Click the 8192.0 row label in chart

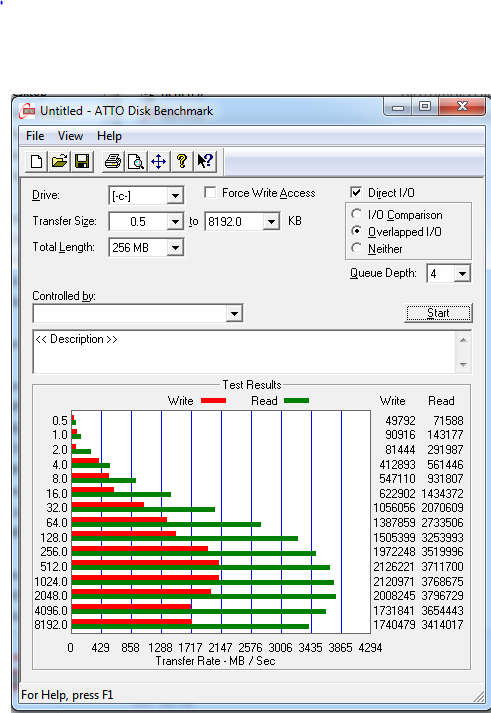(51, 625)
